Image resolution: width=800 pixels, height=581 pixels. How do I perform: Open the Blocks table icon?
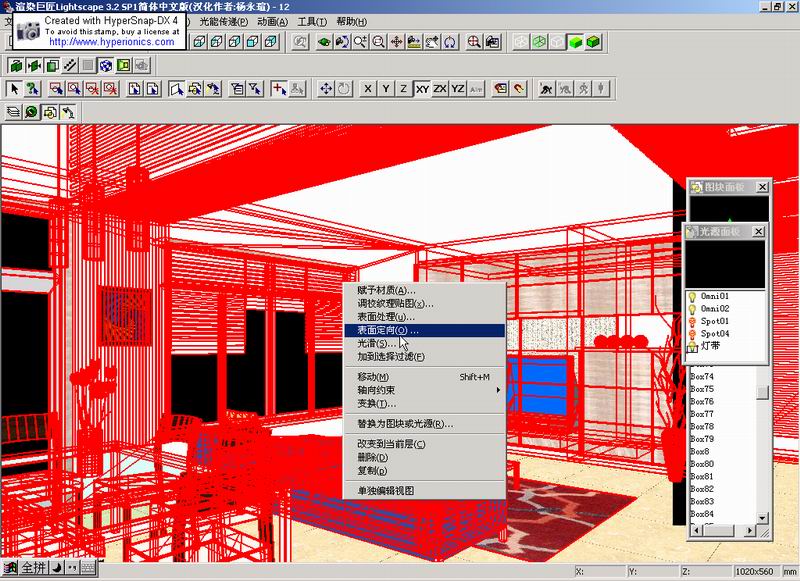49,112
